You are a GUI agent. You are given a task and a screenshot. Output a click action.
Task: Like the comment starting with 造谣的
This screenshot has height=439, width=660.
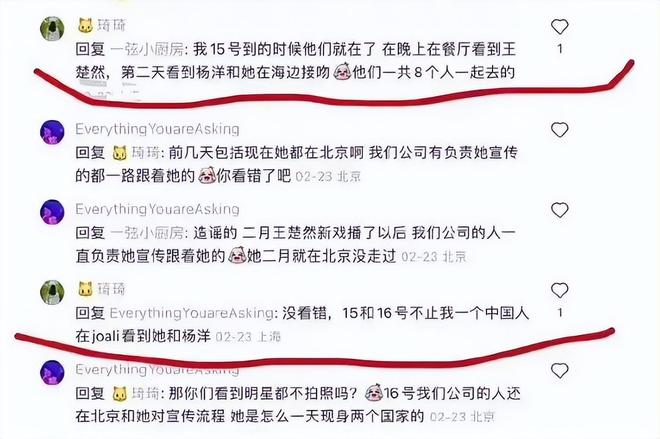[x=559, y=210]
